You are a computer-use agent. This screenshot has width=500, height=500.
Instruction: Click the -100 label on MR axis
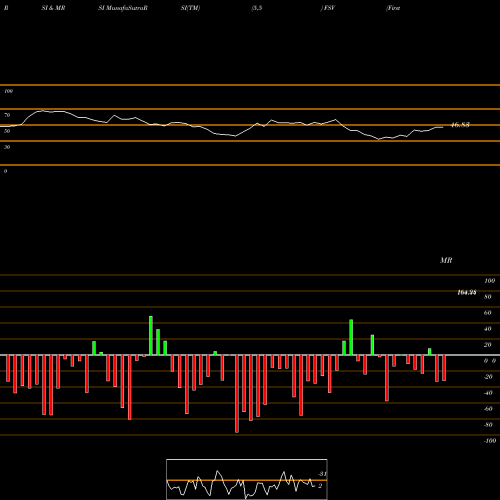tap(490, 441)
